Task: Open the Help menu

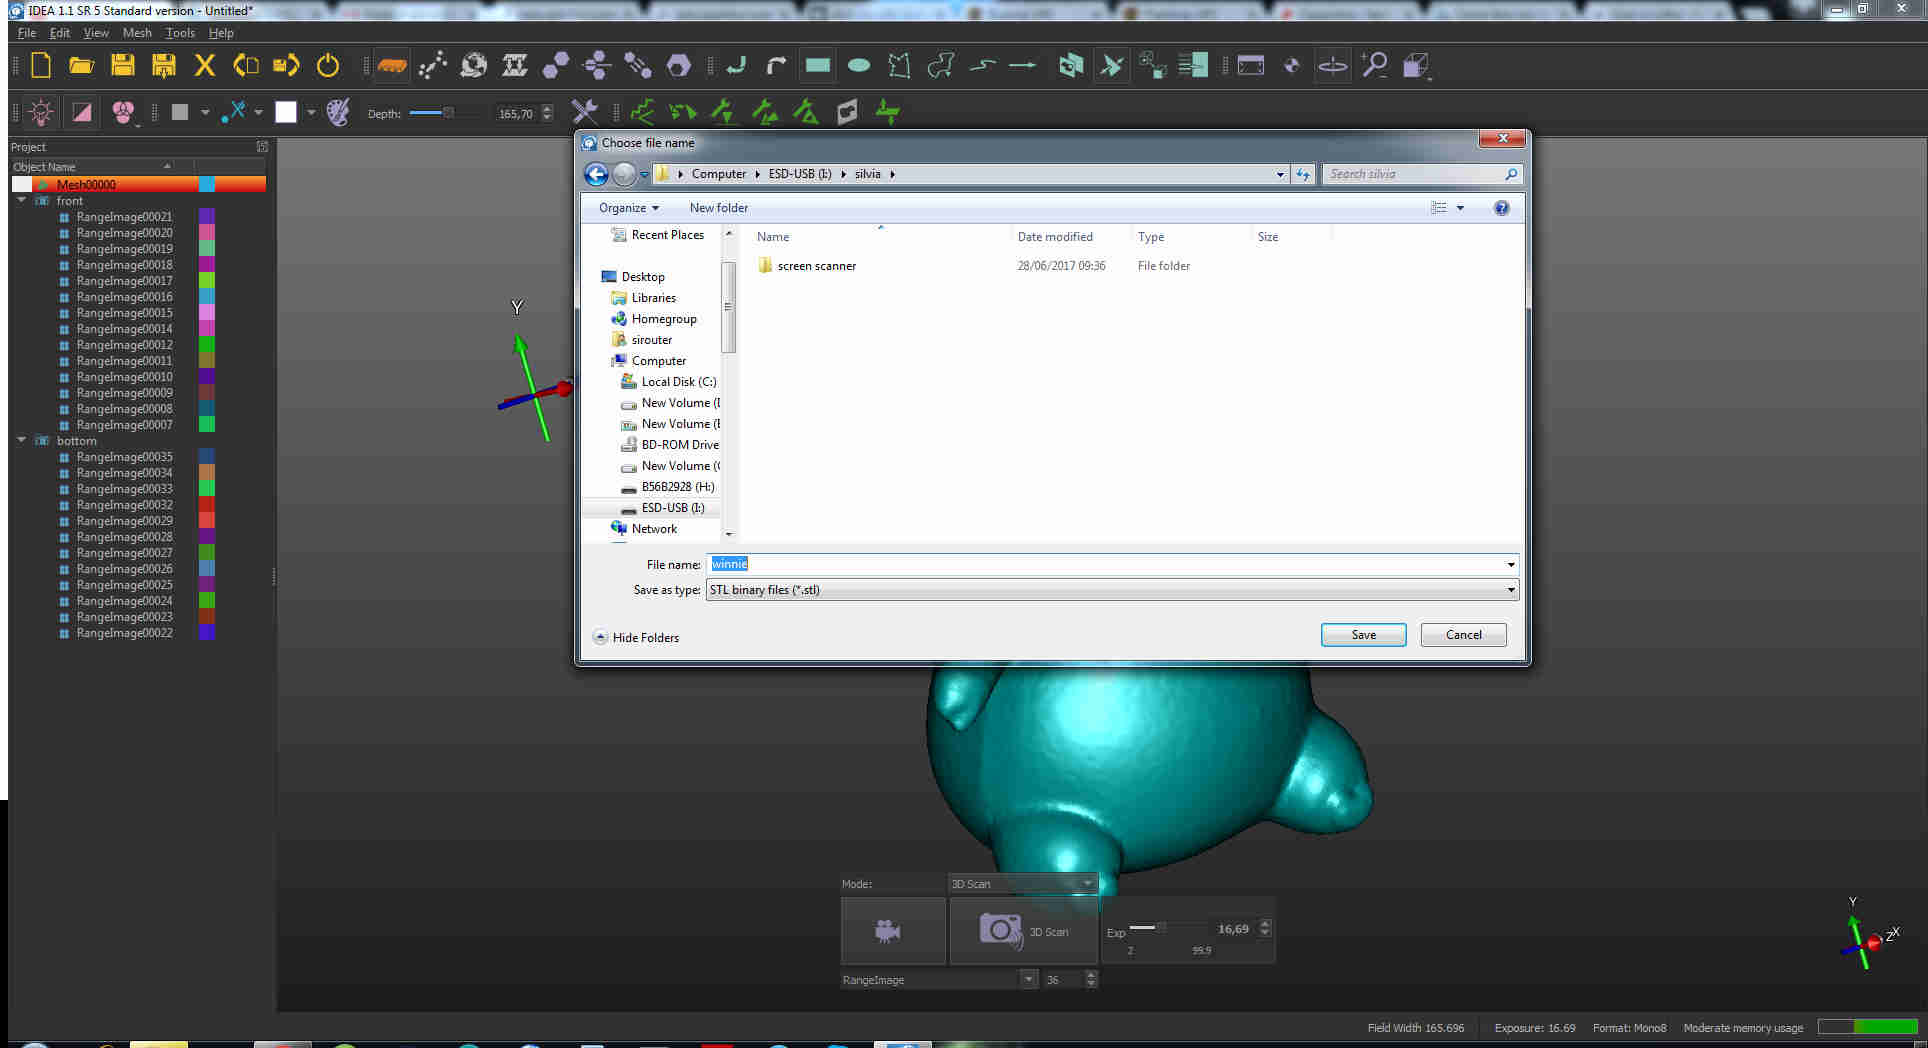Action: click(x=221, y=33)
